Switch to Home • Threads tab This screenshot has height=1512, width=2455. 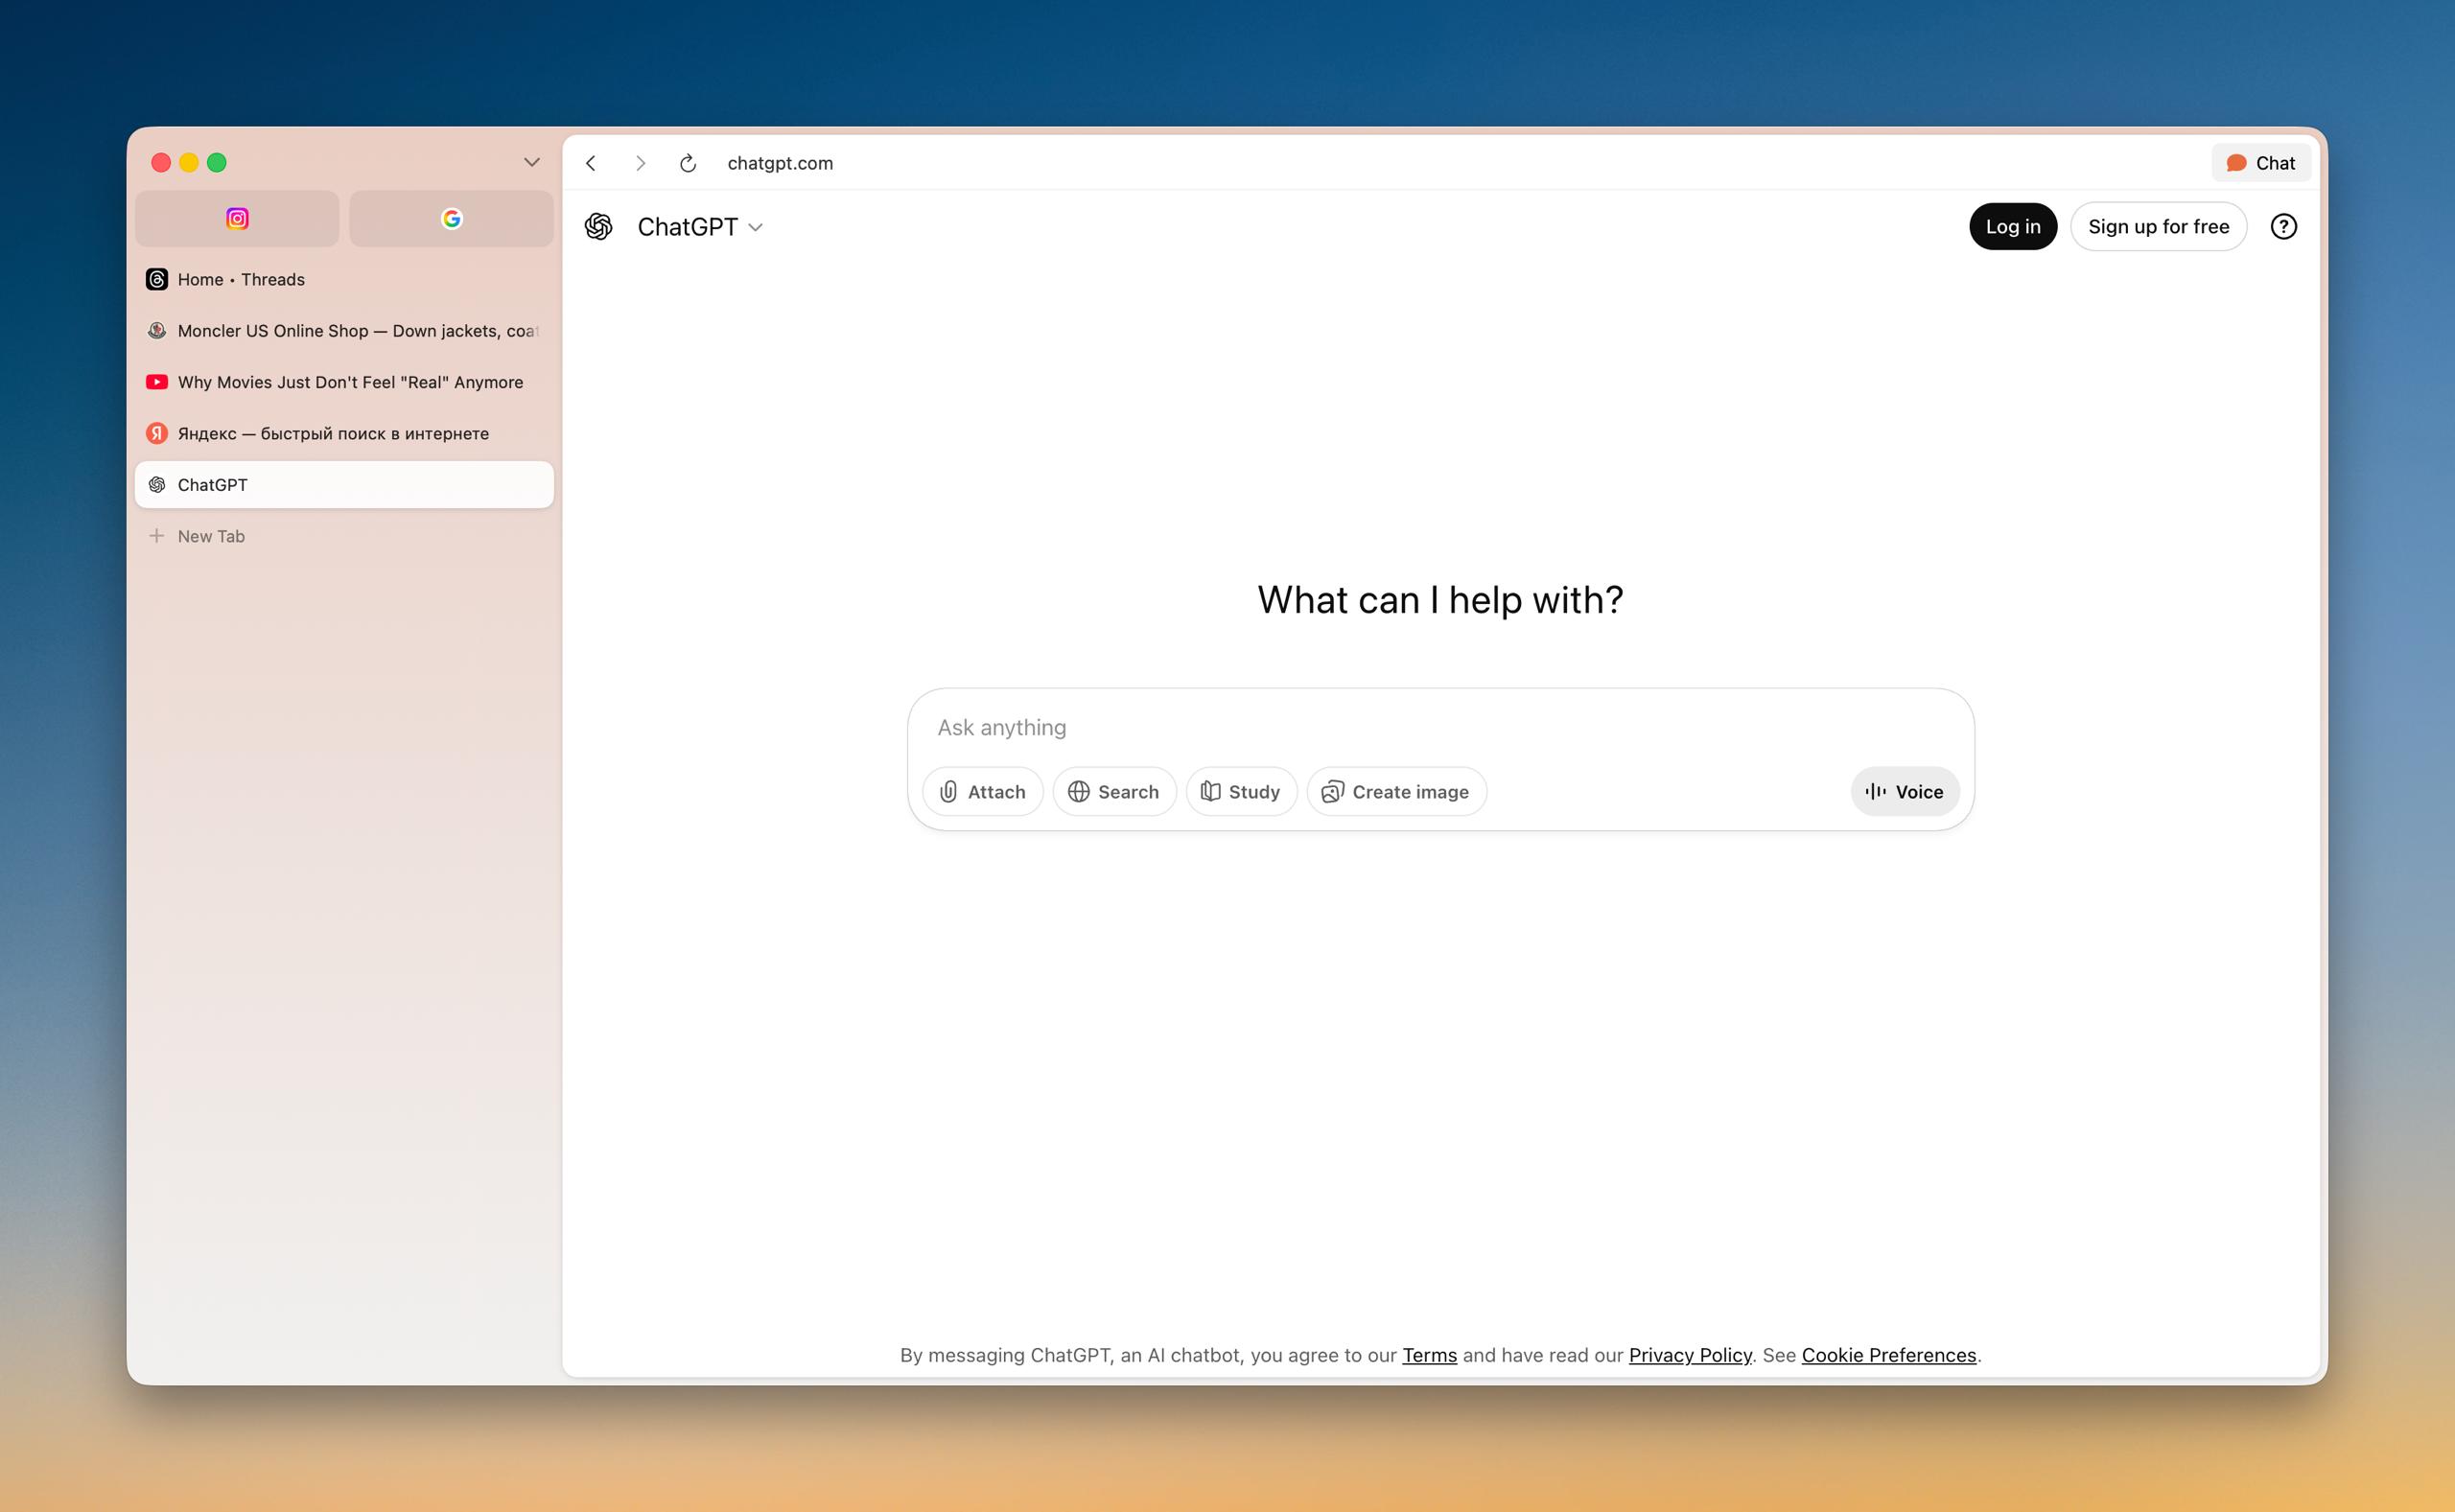(344, 279)
